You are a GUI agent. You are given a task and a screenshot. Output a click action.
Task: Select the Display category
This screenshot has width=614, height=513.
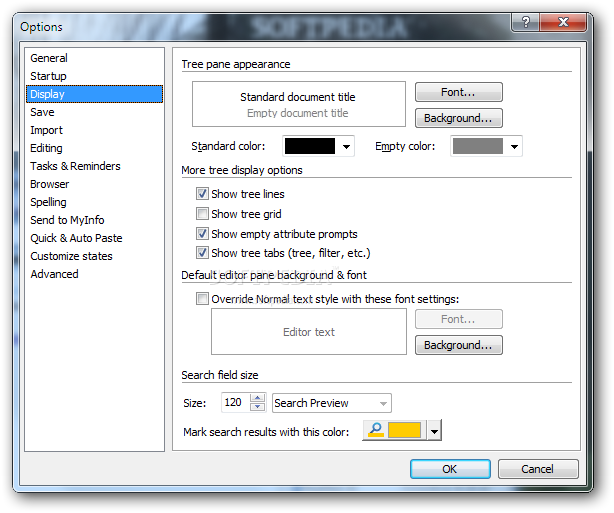[94, 94]
